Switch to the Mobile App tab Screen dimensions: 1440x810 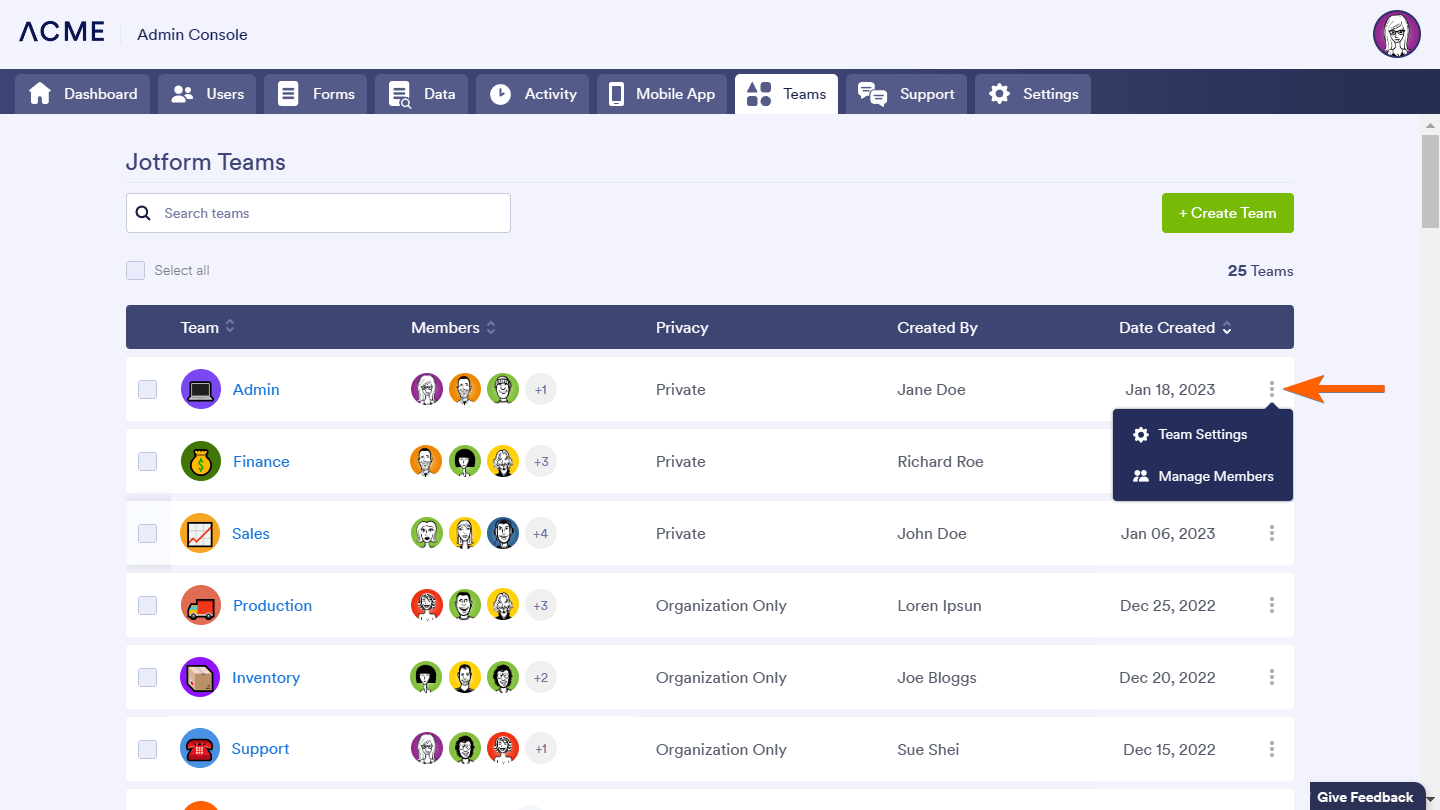point(662,94)
